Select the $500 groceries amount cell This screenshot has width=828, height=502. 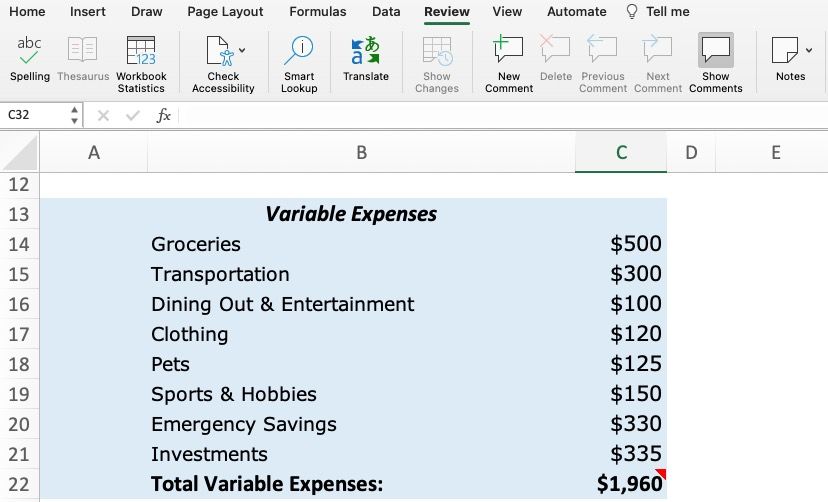click(621, 244)
